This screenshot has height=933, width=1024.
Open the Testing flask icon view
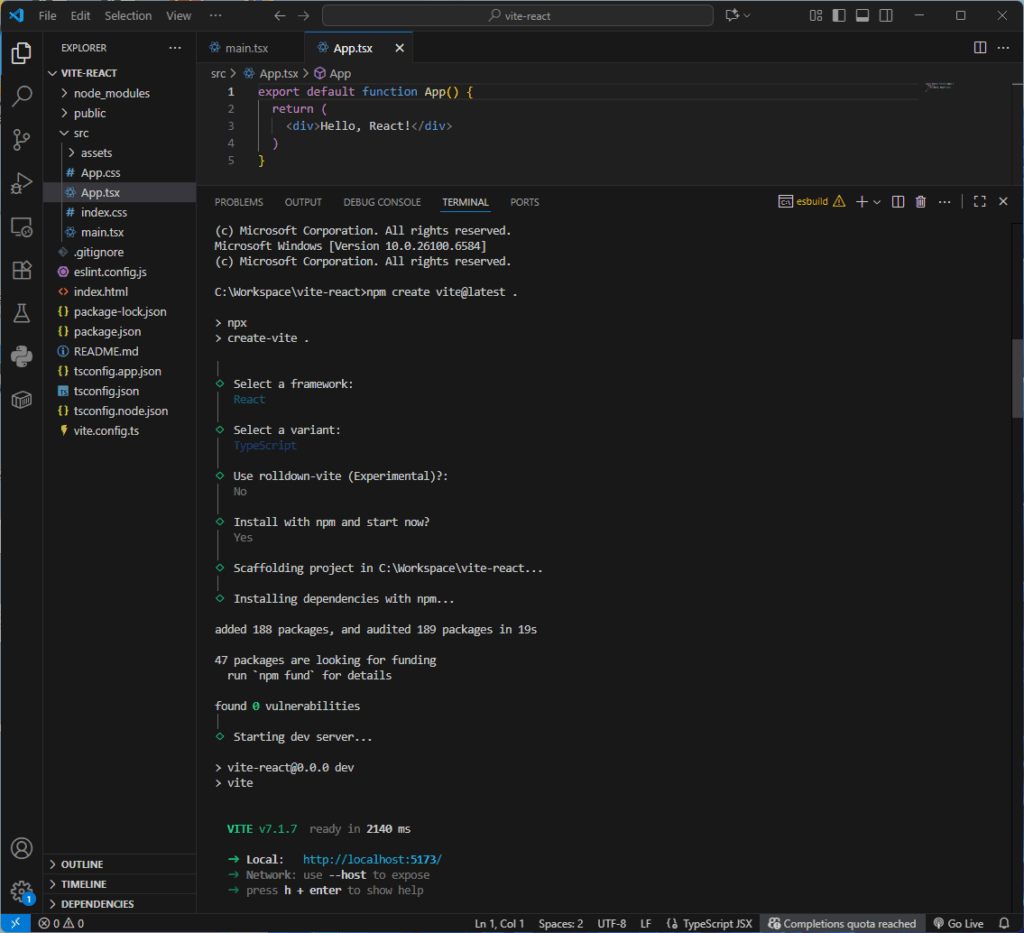[21, 313]
